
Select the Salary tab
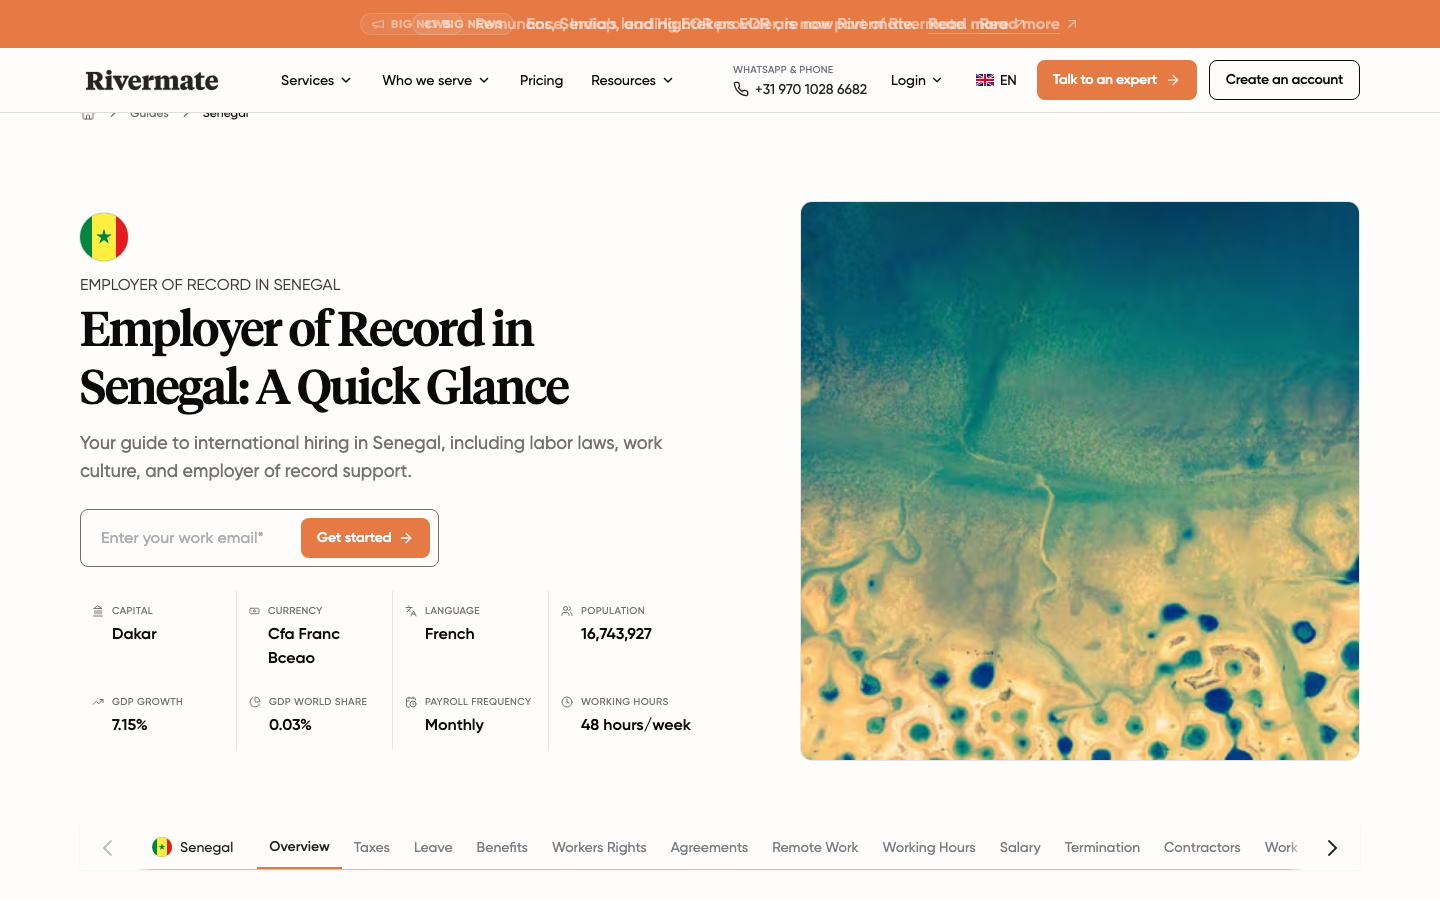[x=1020, y=847]
